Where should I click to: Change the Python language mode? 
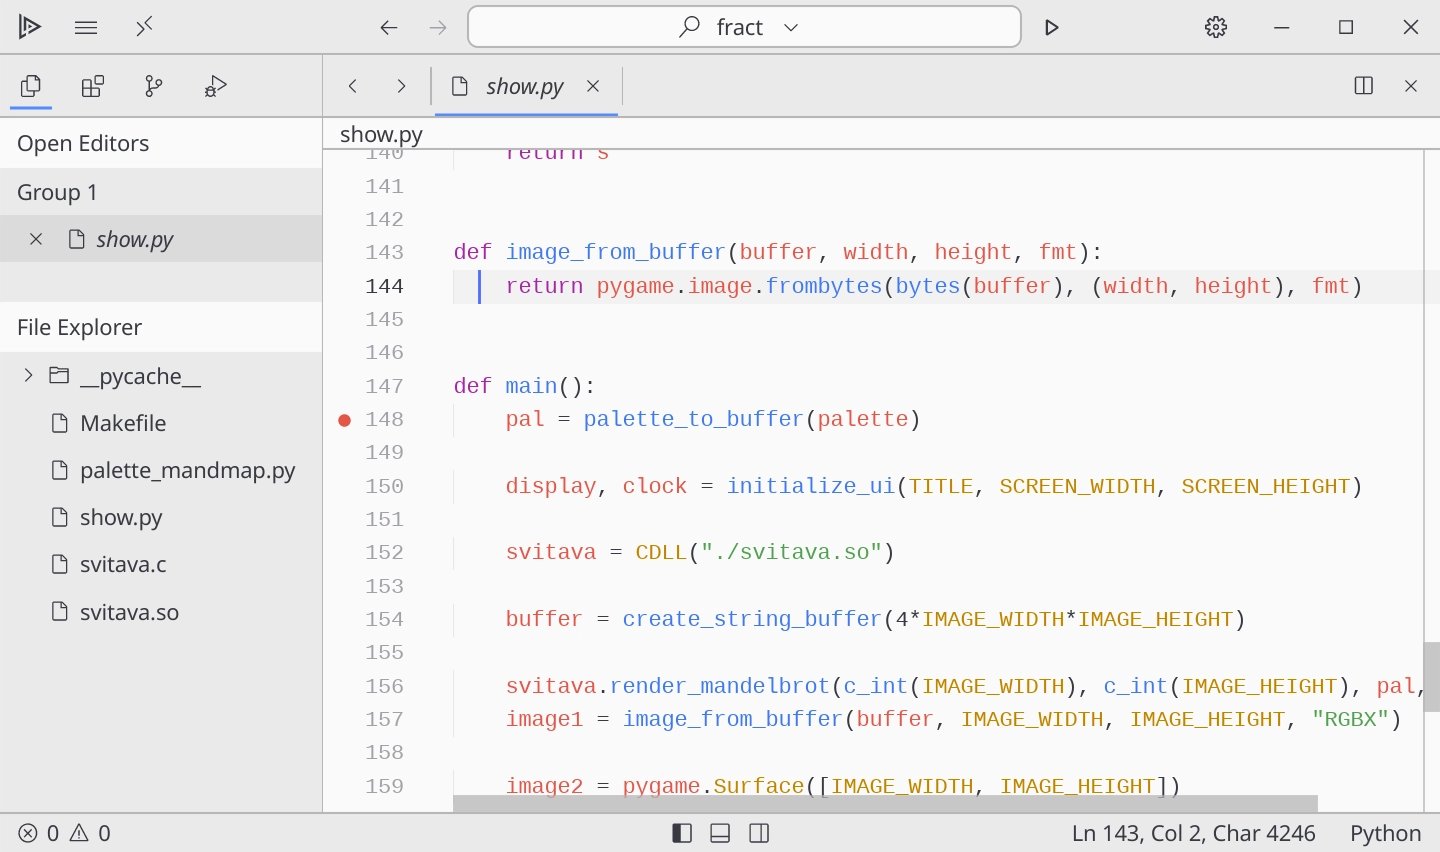pos(1384,833)
